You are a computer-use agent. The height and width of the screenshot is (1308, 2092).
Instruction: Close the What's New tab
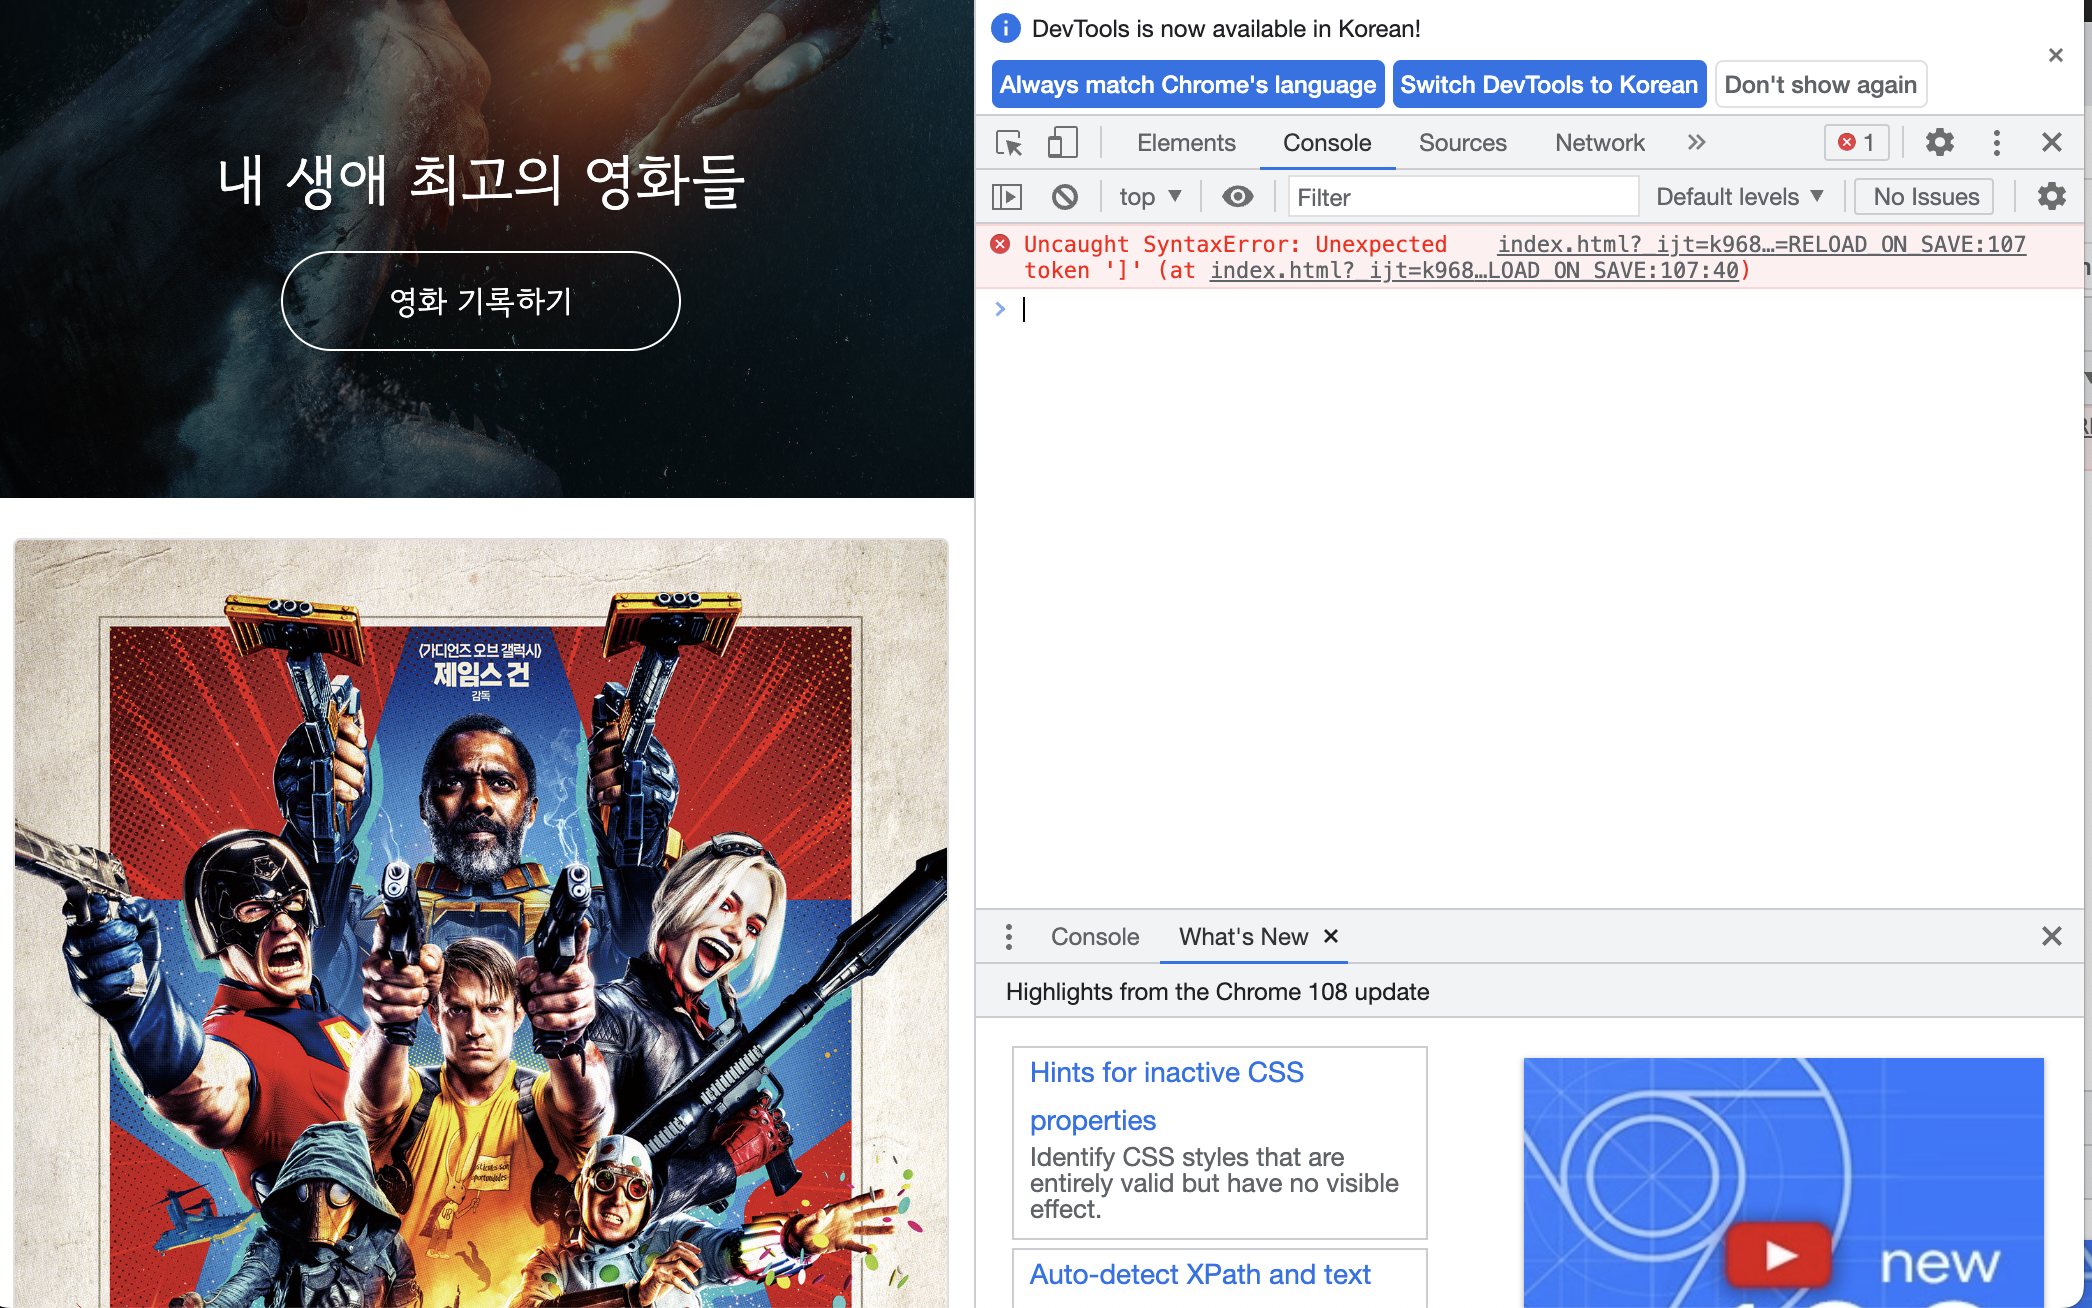[1331, 936]
